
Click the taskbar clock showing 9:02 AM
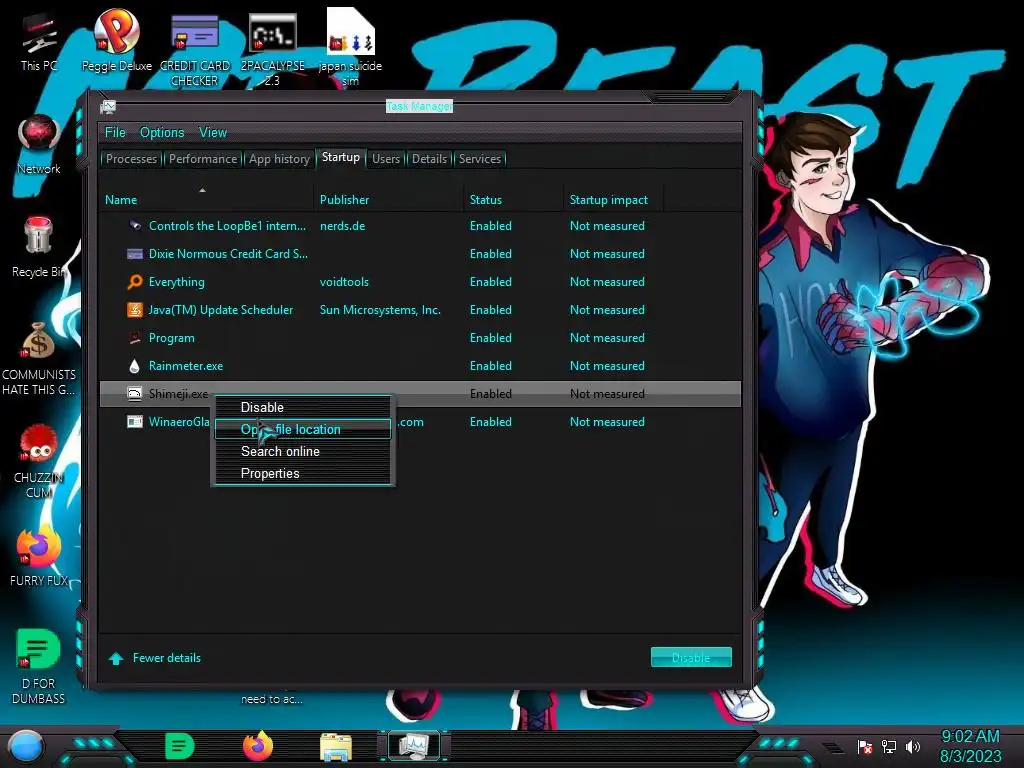[x=970, y=746]
